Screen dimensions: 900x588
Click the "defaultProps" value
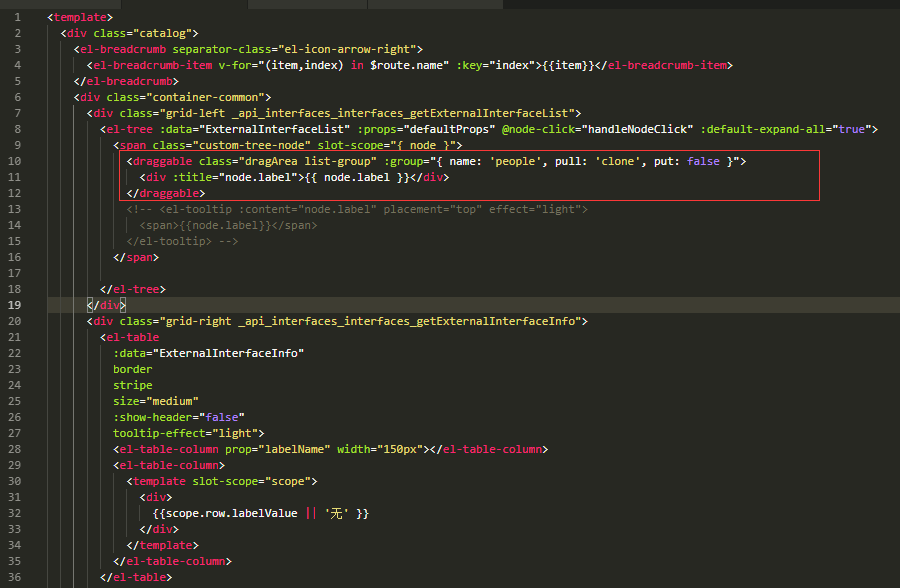[449, 129]
